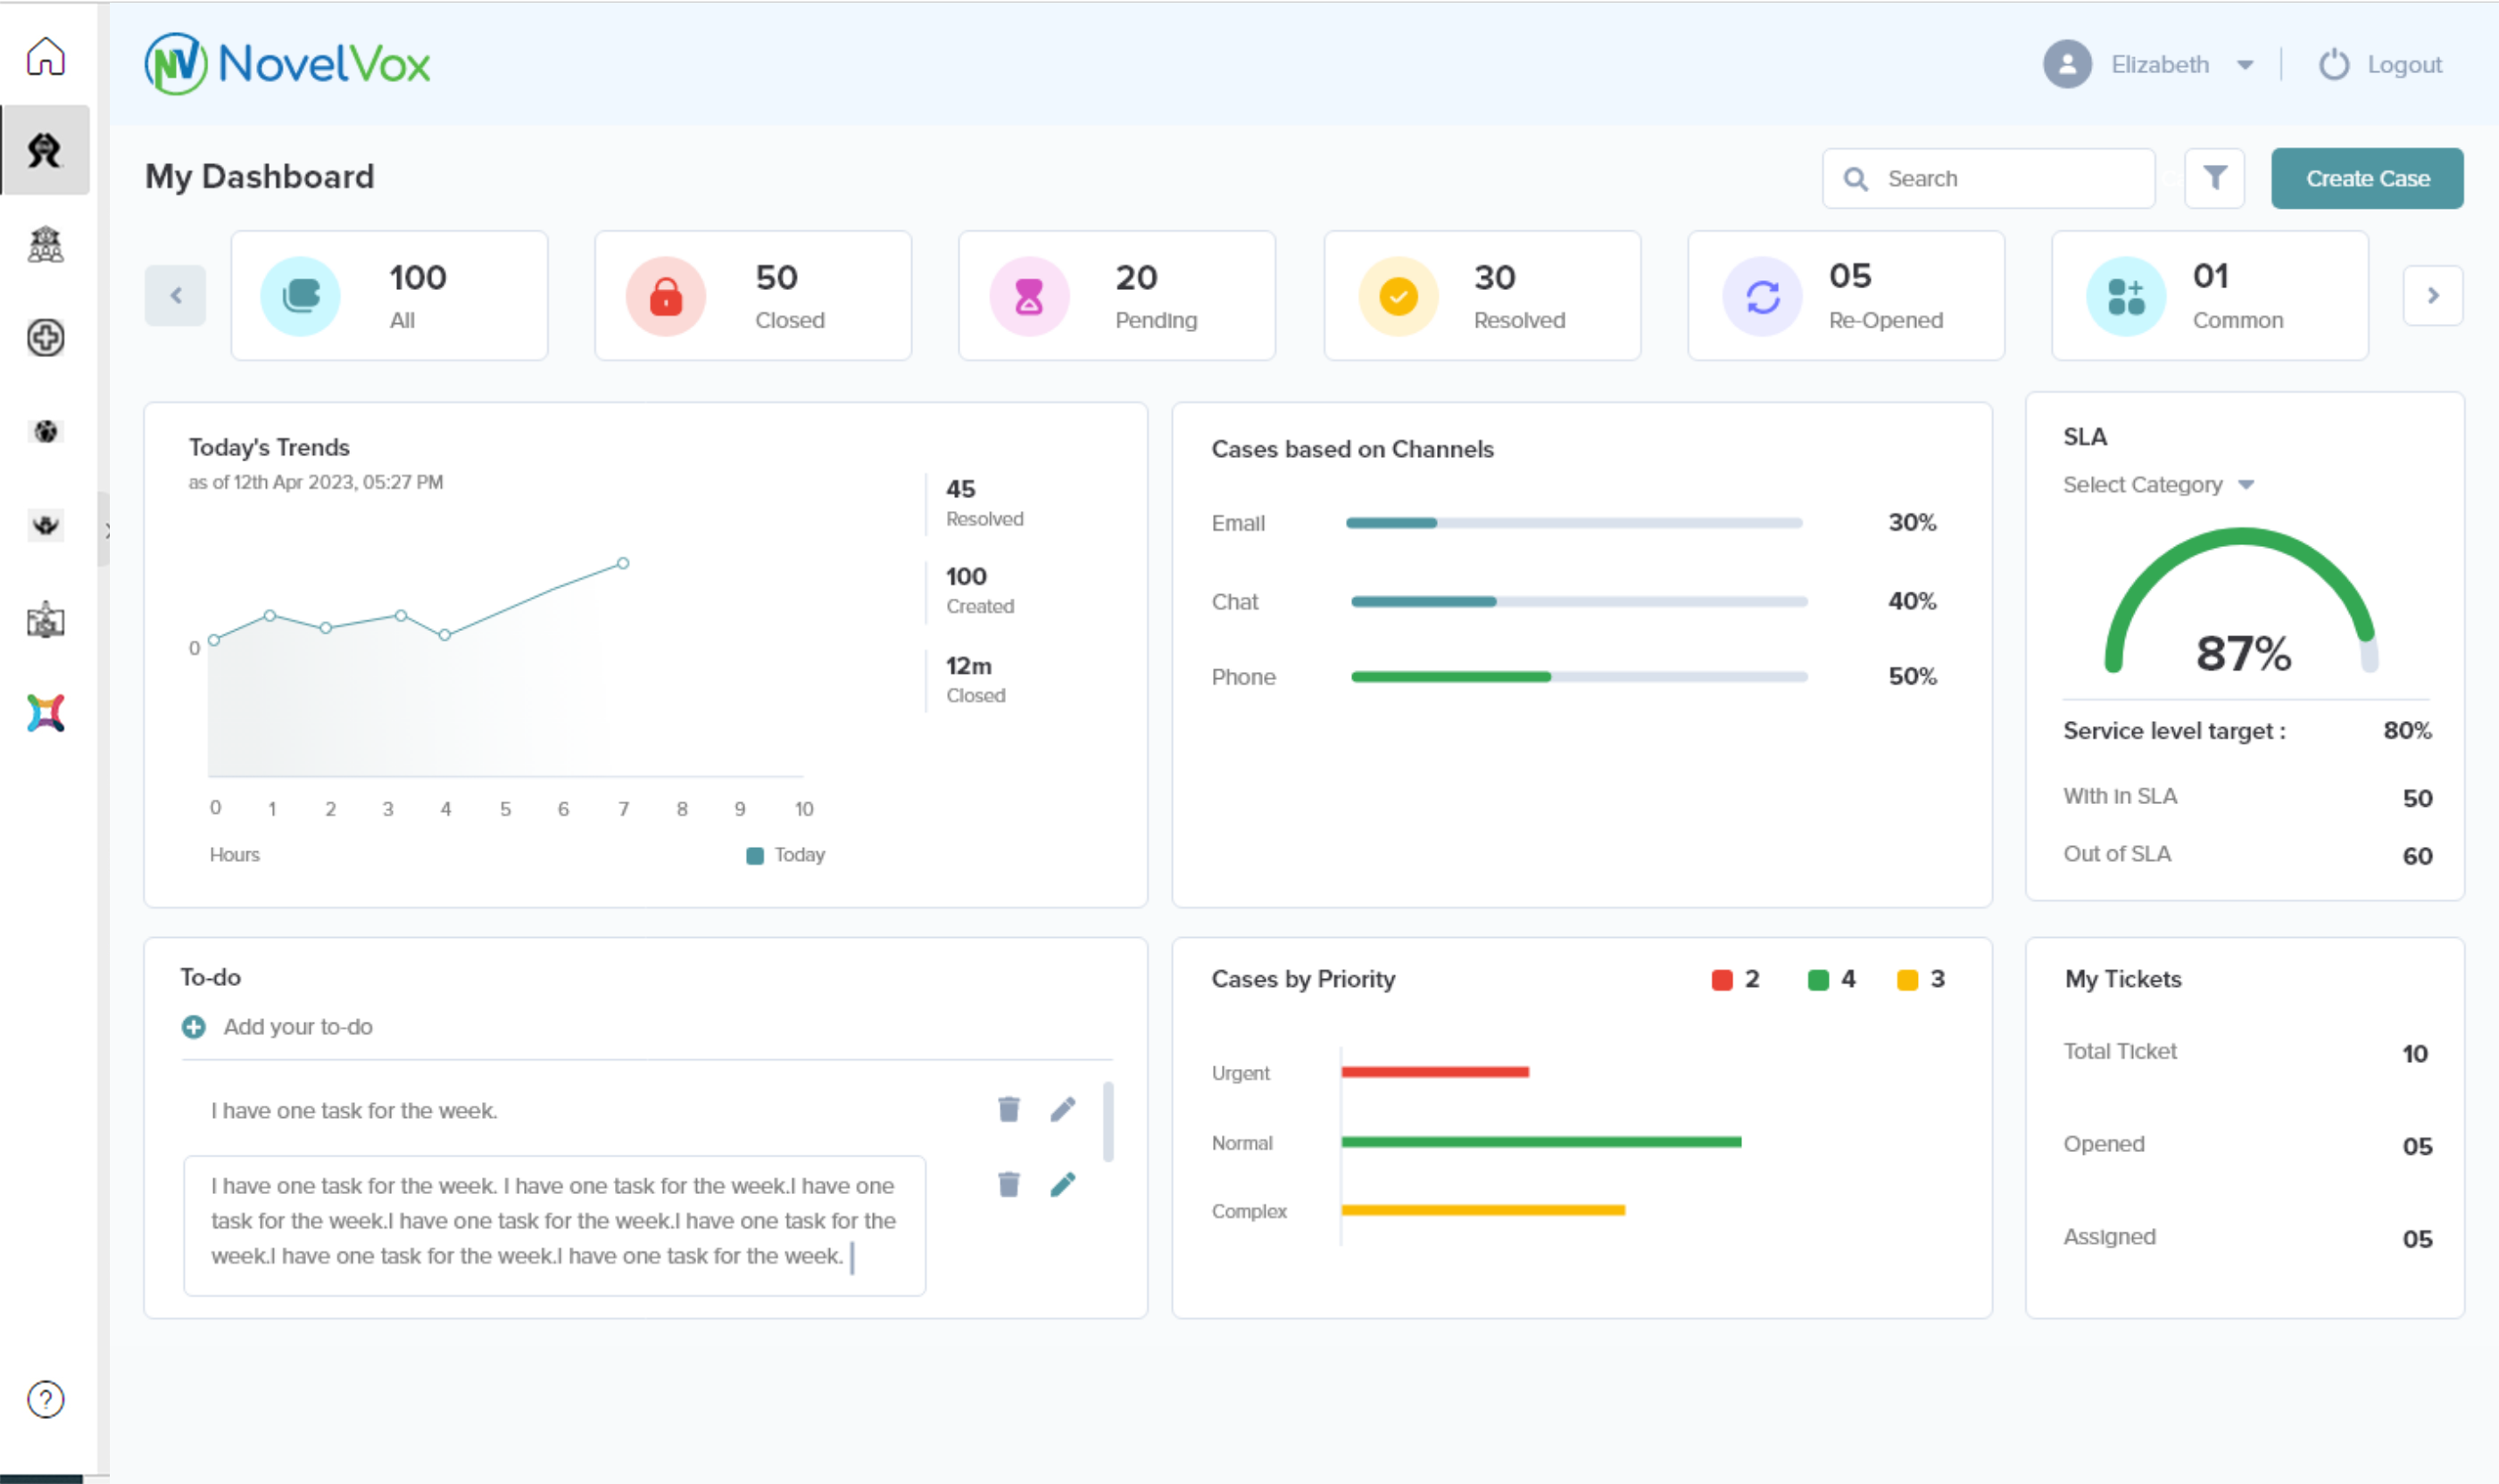Click the Create Case button

2366,179
